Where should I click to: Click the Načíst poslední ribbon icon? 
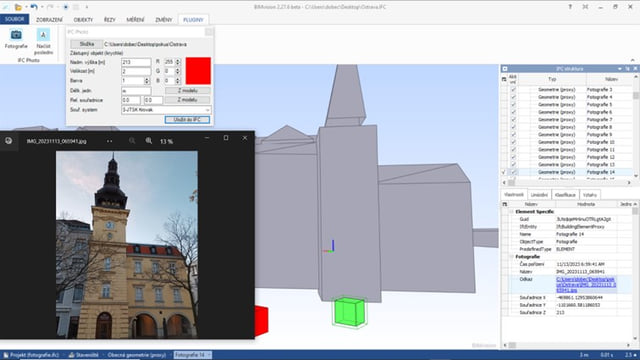pyautogui.click(x=43, y=35)
